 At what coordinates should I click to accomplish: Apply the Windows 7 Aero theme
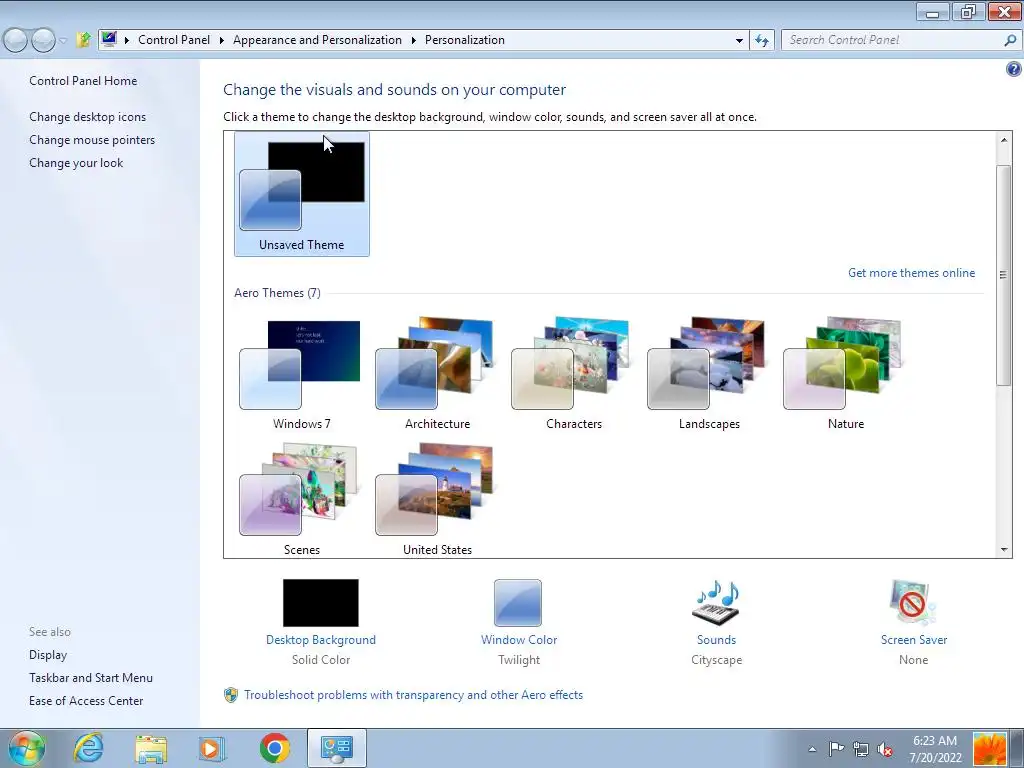pos(301,374)
